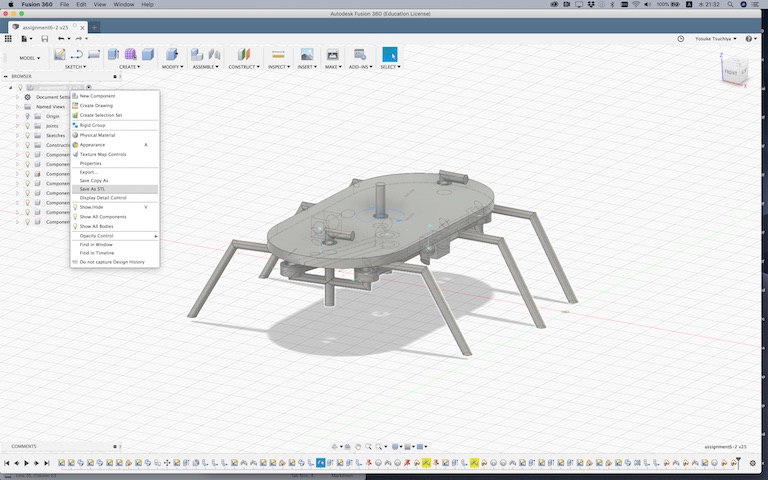Screen dimensions: 768x480
Task: Open the SKETCH dropdown menu
Action: click(75, 67)
